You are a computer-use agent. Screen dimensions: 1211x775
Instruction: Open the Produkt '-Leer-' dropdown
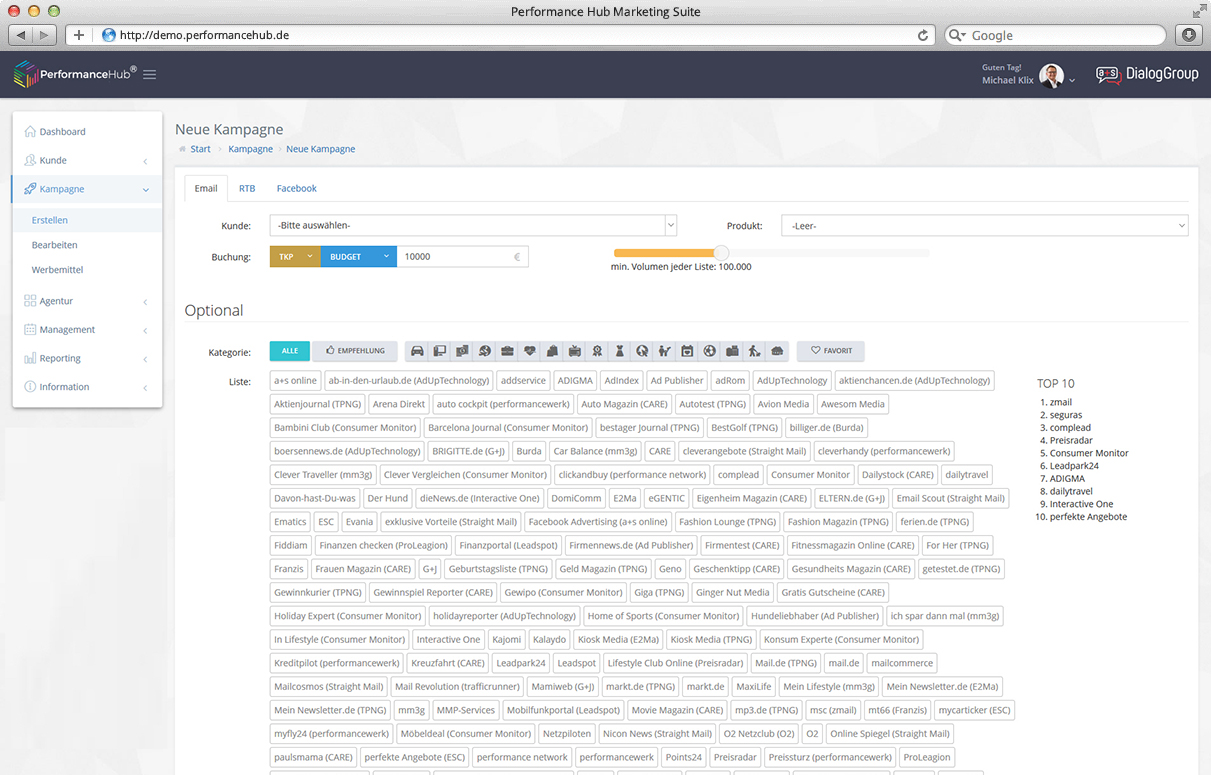click(985, 225)
